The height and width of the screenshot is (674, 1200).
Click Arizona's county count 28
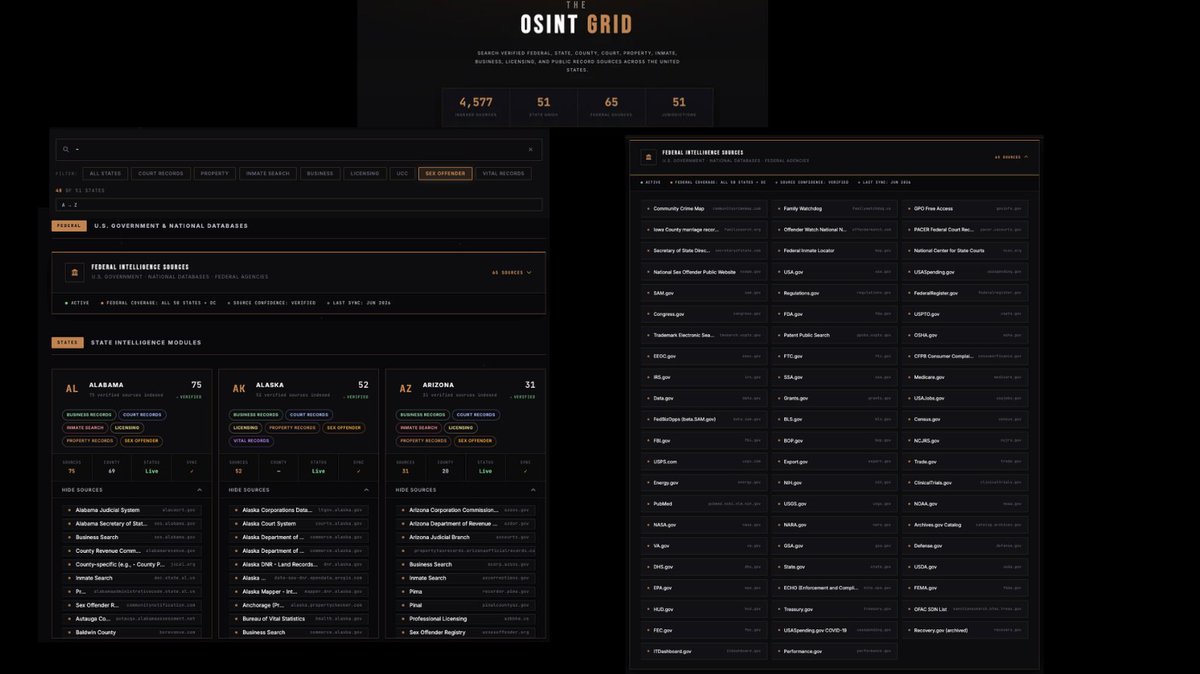446,471
